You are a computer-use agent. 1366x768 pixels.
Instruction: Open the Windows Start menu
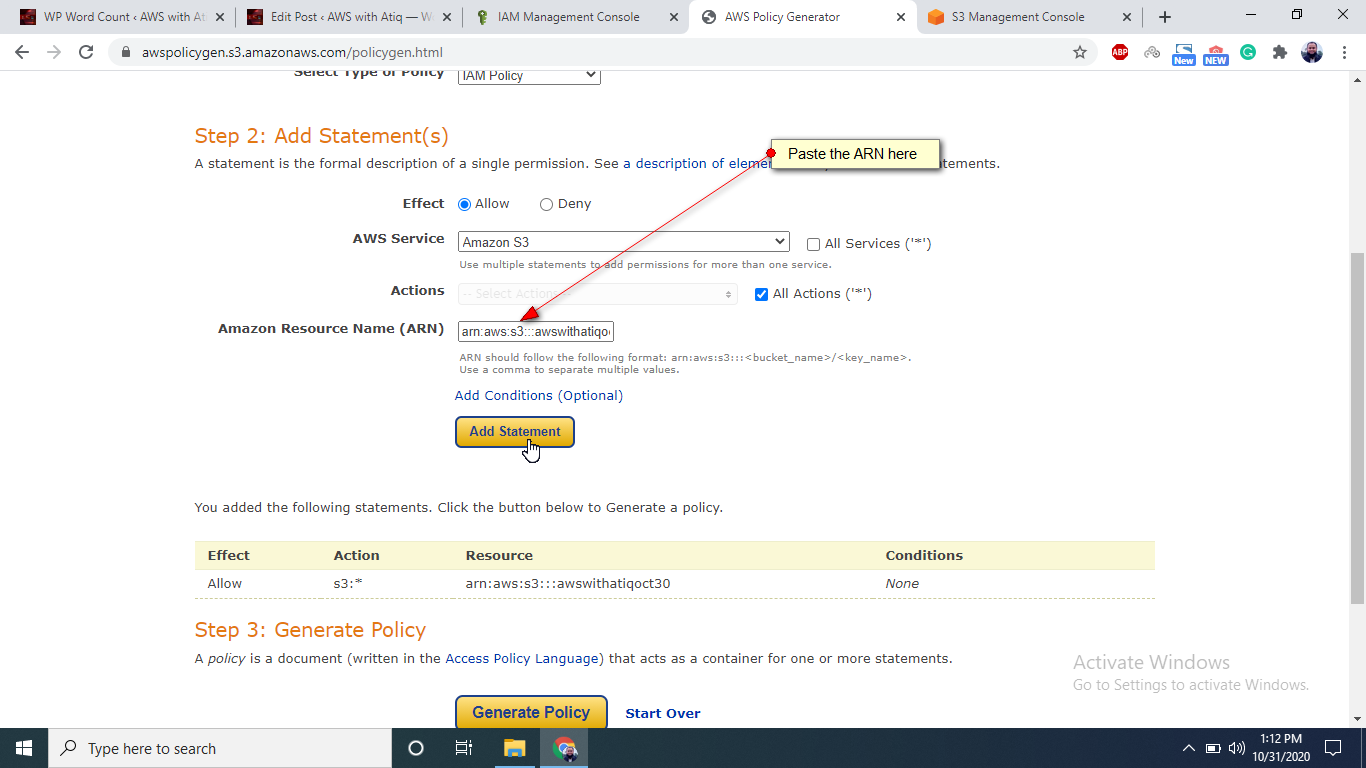pos(23,747)
